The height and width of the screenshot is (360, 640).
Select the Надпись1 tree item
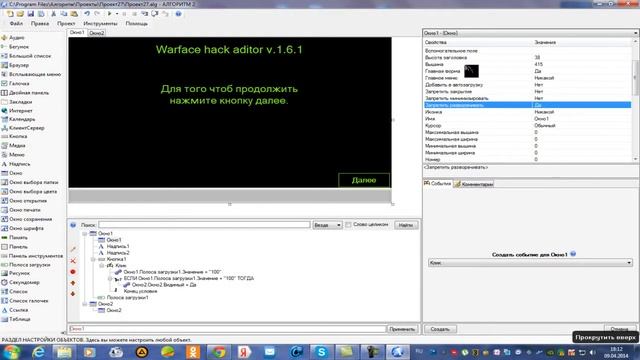pyautogui.click(x=118, y=247)
